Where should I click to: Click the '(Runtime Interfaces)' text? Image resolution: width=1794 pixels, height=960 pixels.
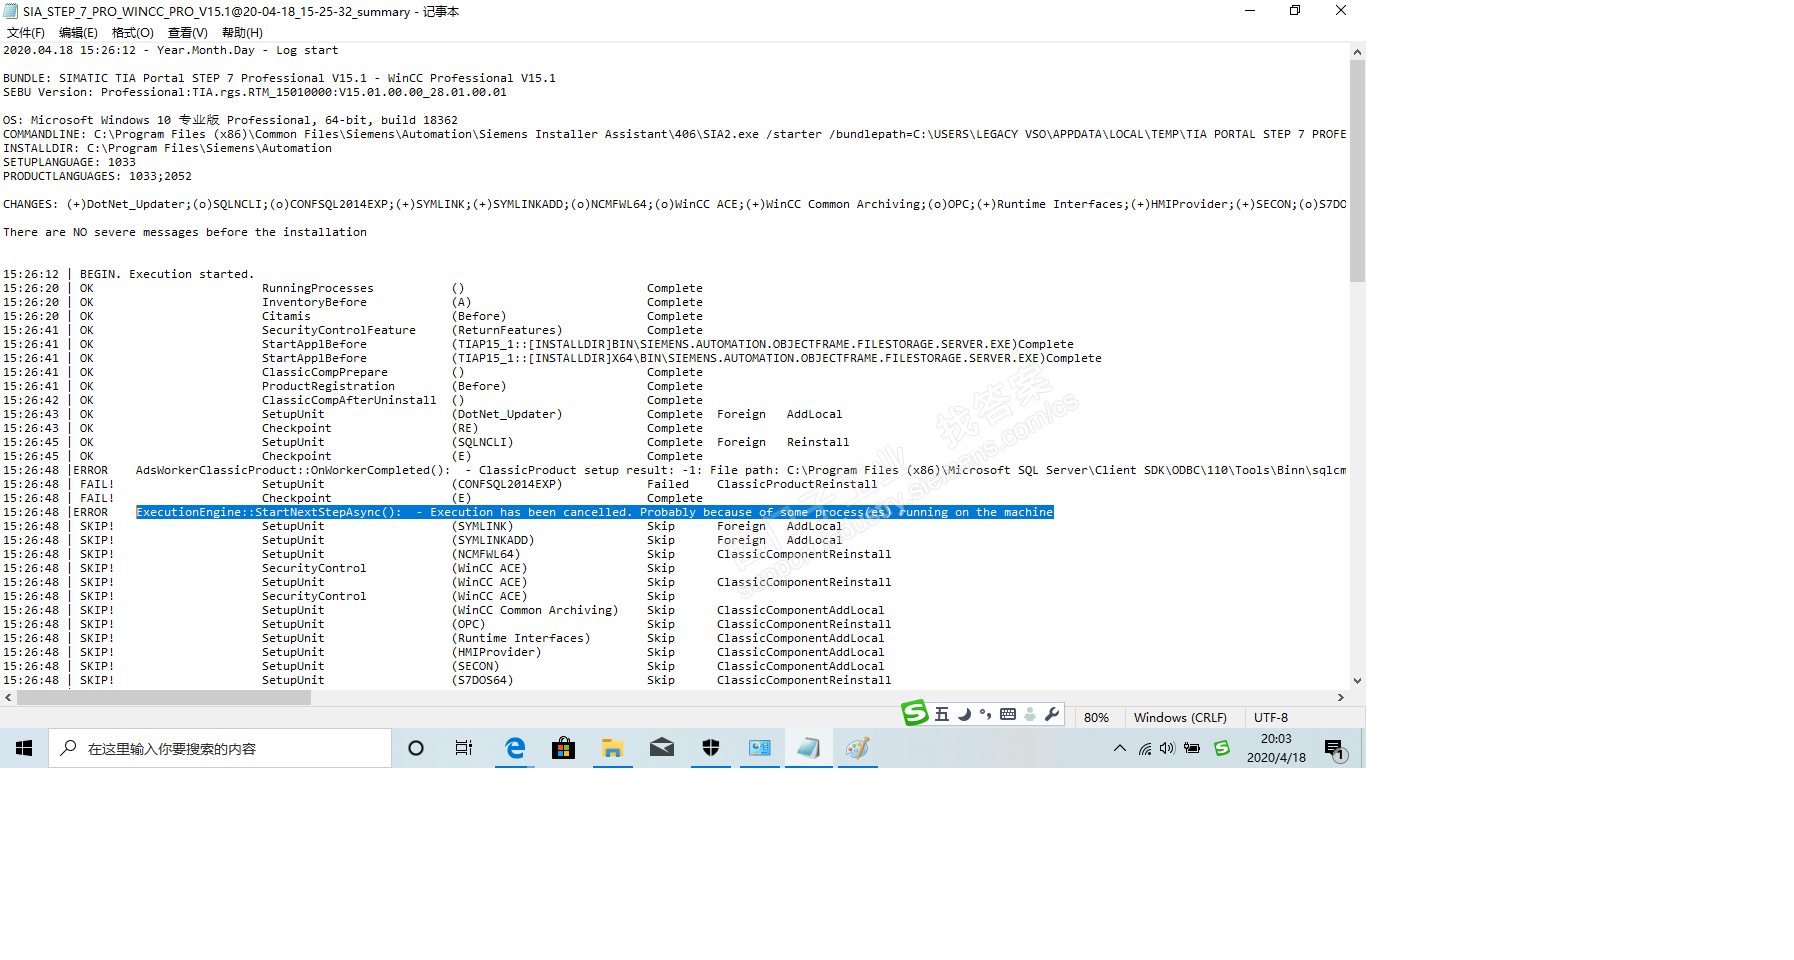521,638
